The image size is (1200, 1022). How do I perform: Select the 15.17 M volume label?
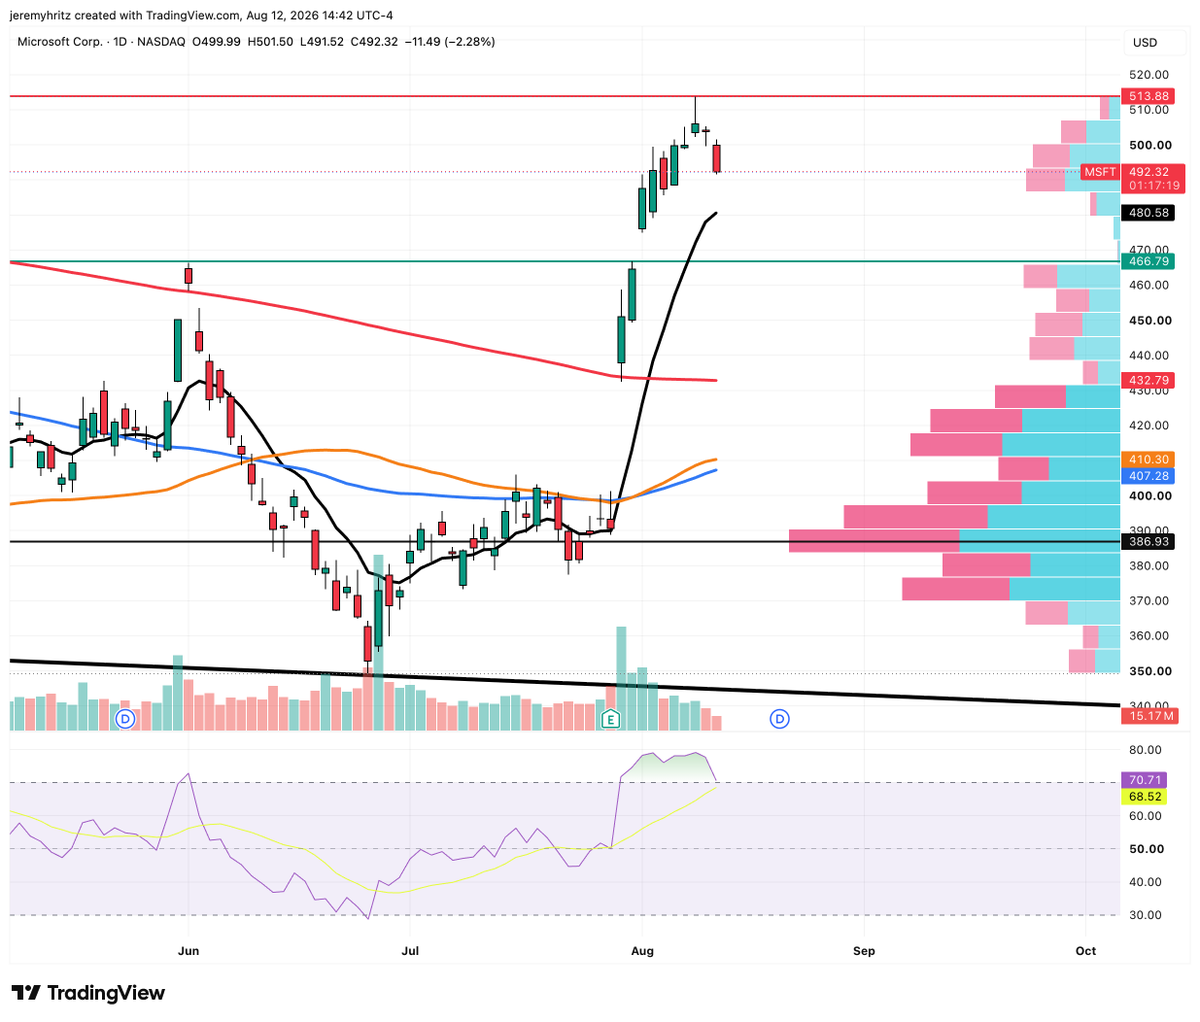tap(1151, 716)
